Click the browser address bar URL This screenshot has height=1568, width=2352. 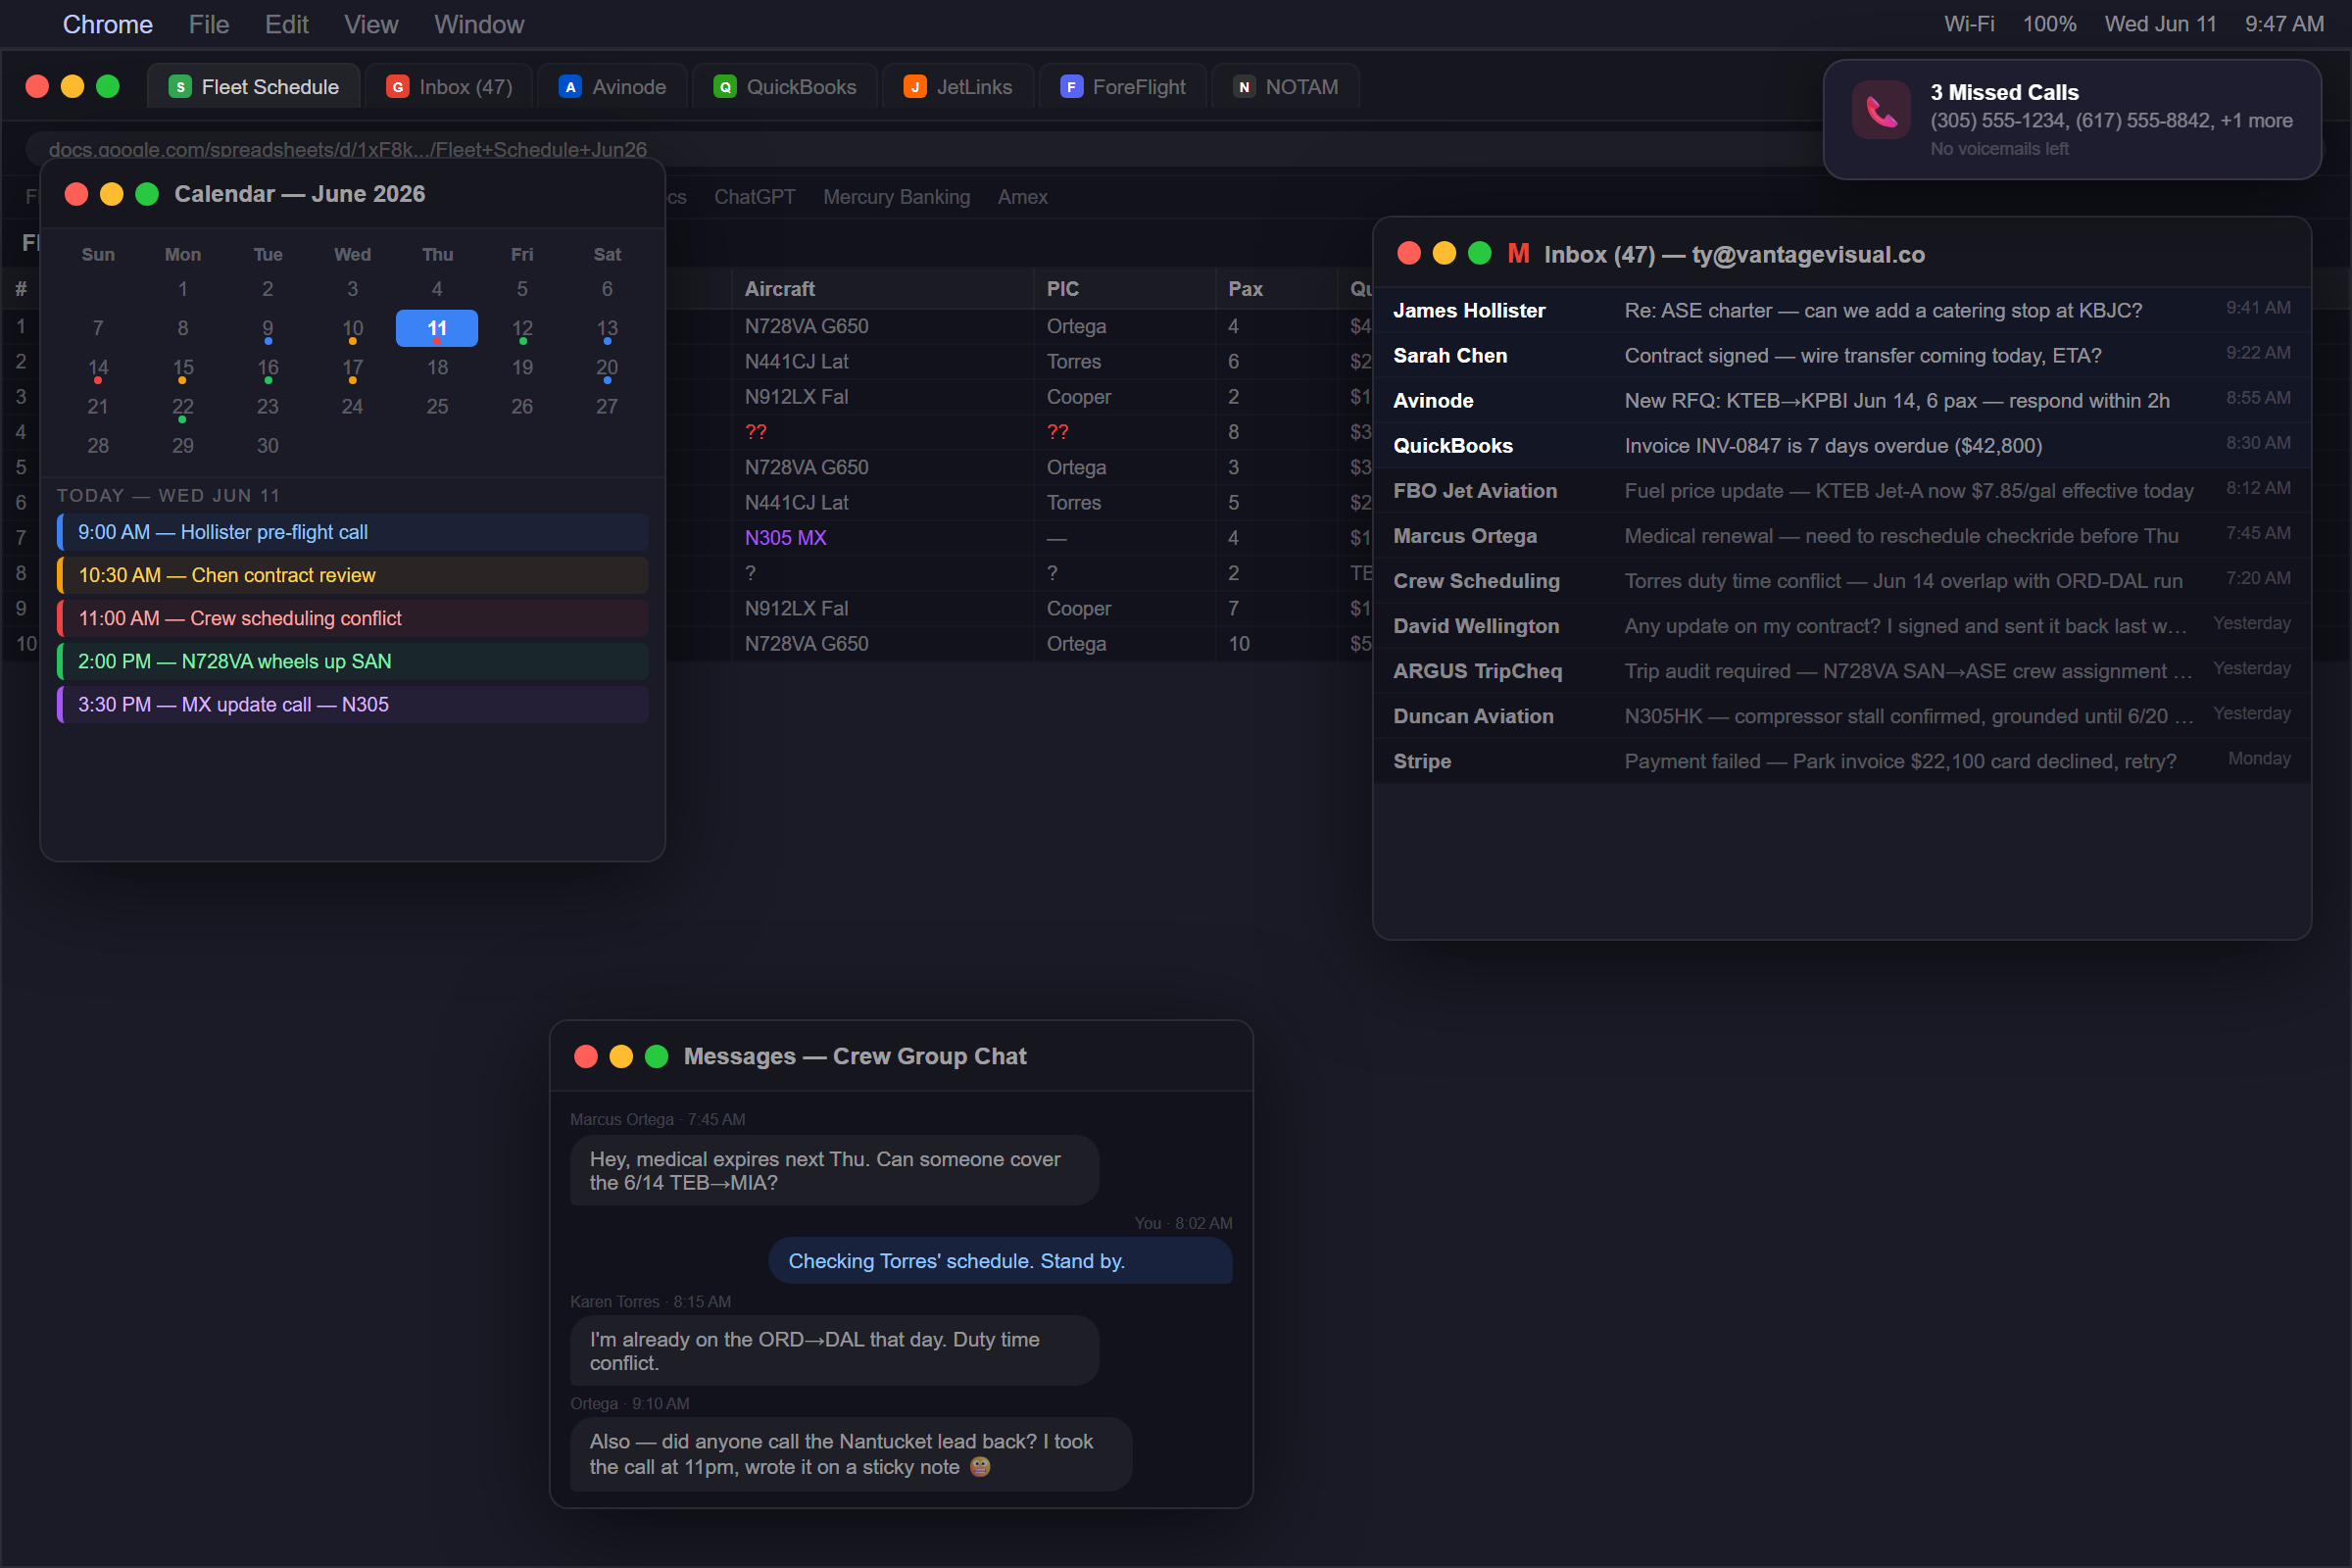[347, 149]
